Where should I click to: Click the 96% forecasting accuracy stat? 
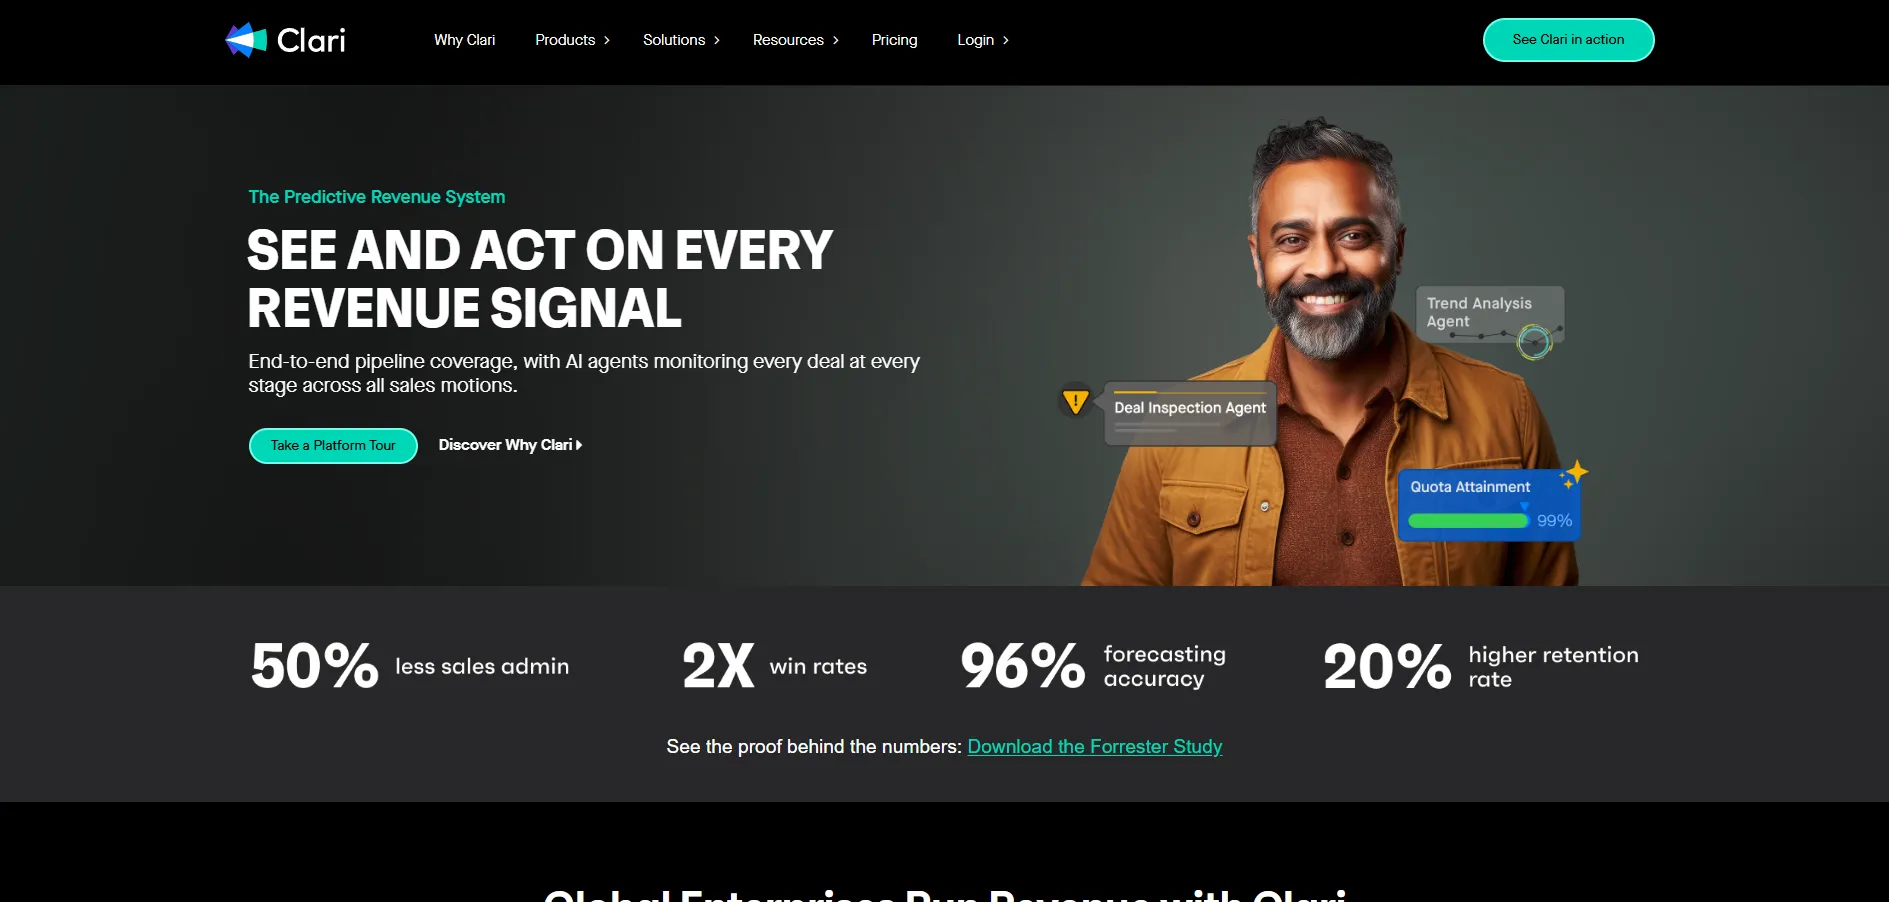click(x=1093, y=666)
